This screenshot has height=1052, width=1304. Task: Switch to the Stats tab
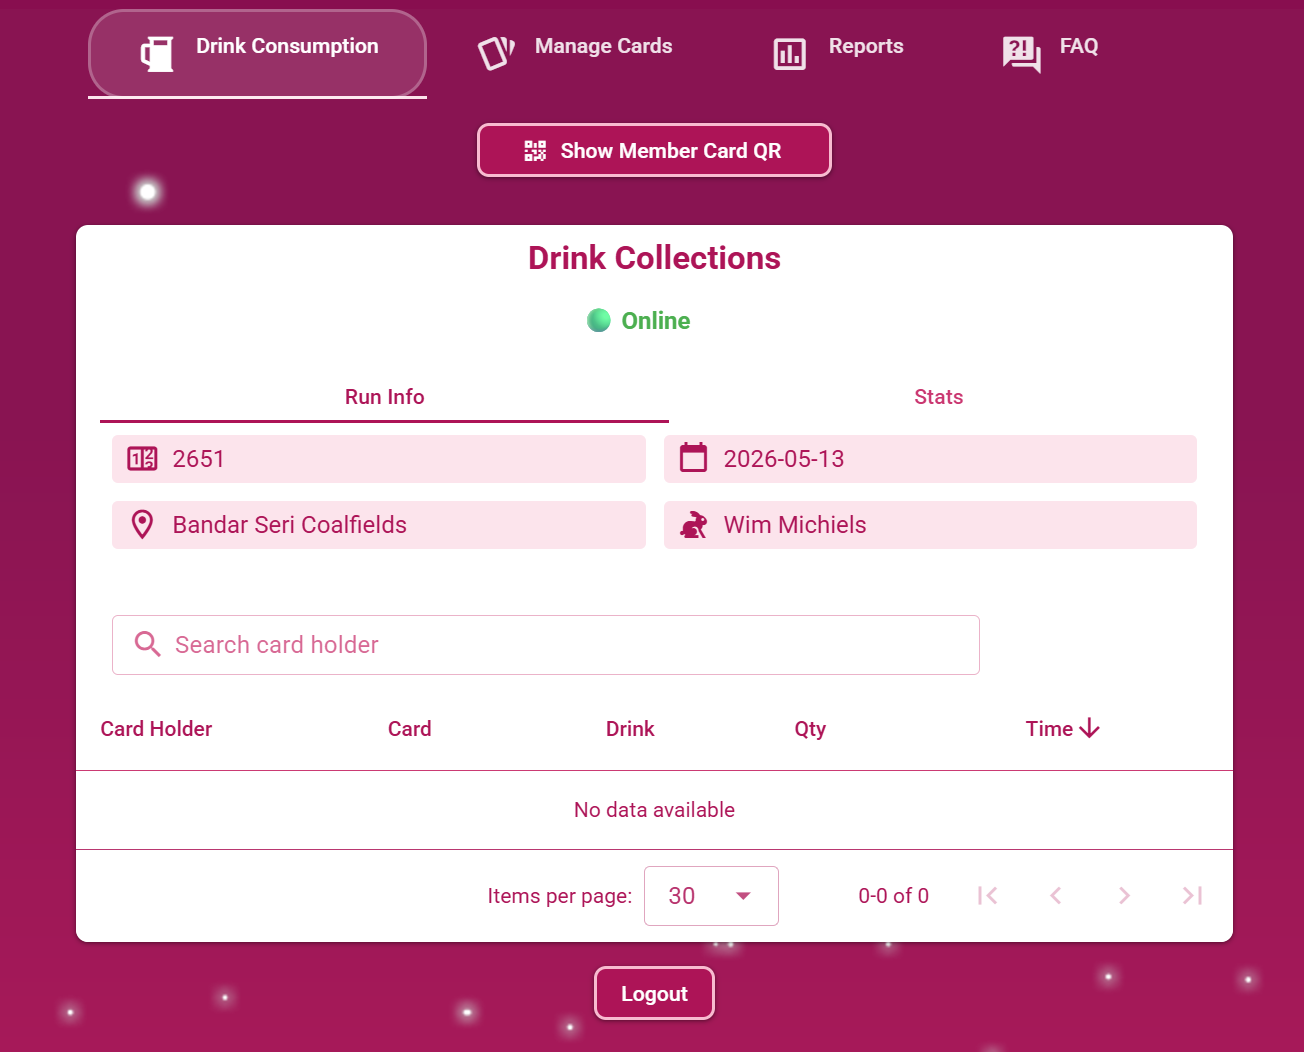pos(939,397)
